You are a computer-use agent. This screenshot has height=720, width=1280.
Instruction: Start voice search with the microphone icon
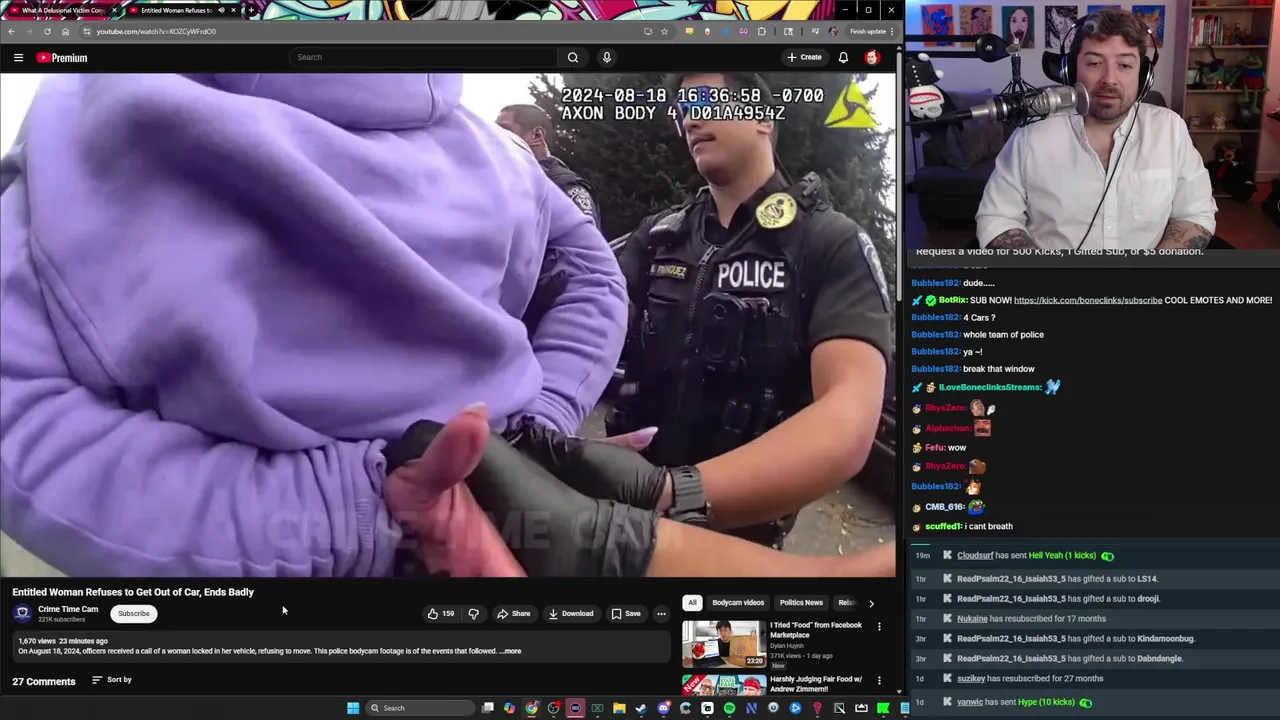pyautogui.click(x=606, y=57)
